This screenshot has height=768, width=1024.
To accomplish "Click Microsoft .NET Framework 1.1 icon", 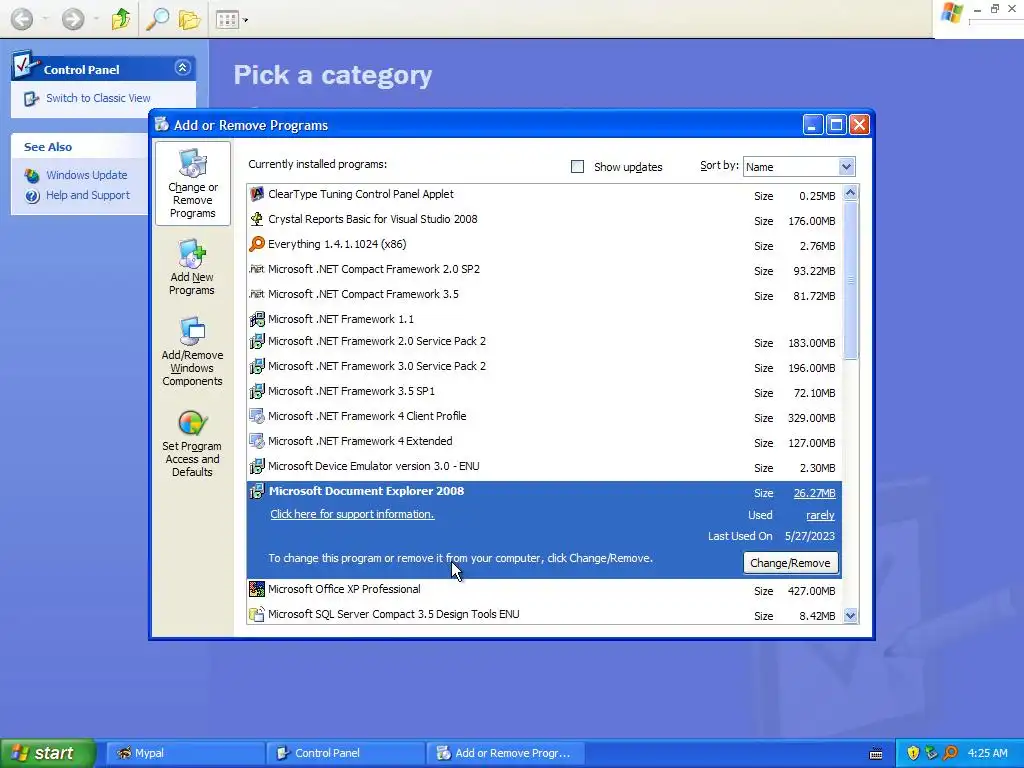I will coord(257,319).
